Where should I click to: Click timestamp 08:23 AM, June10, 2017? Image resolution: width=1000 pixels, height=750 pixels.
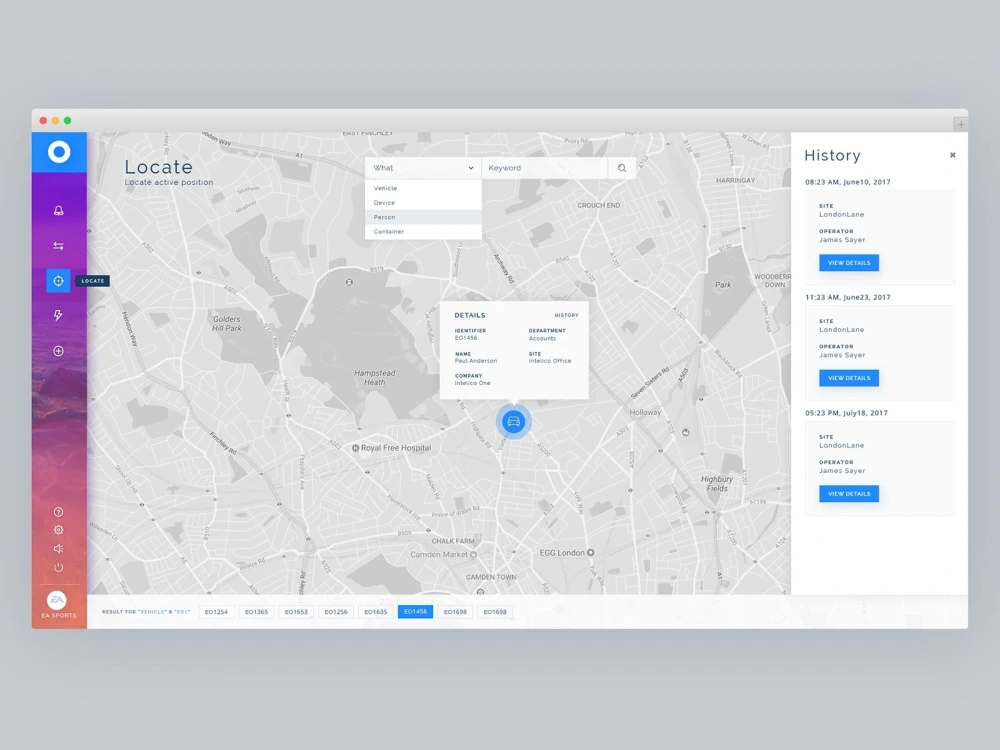848,182
